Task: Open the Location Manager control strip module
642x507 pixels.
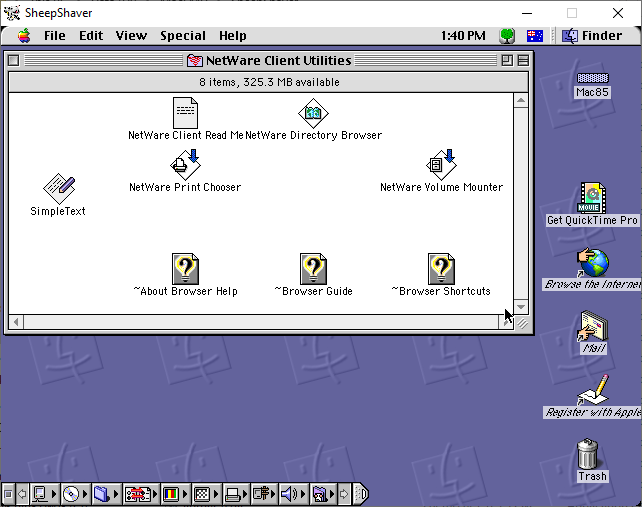Action: coord(141,494)
